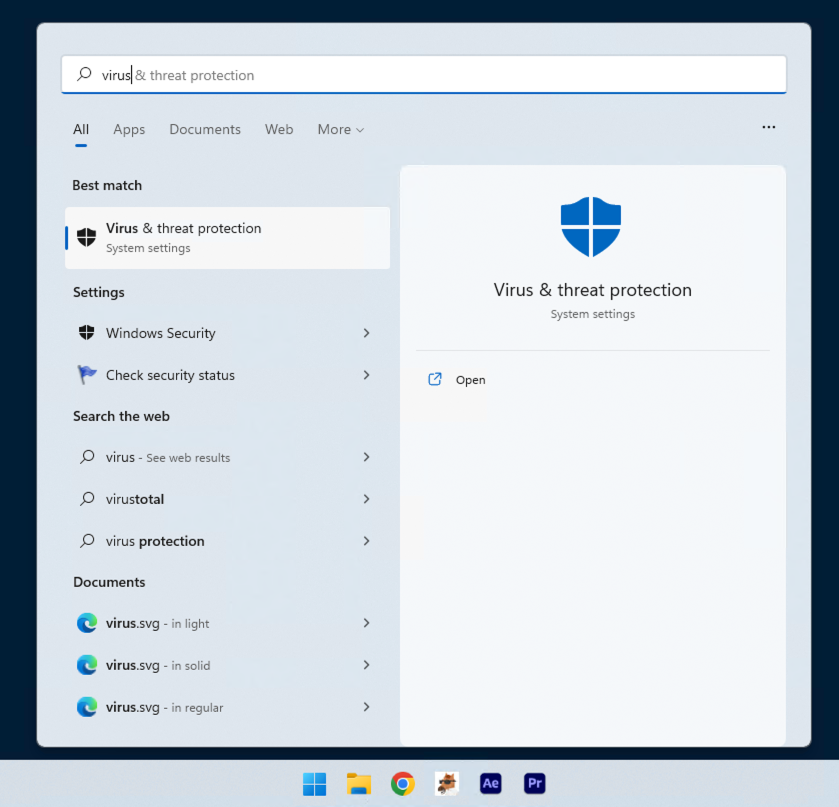The width and height of the screenshot is (839, 807).
Task: Click the Open external-link icon in preview
Action: [x=434, y=379]
